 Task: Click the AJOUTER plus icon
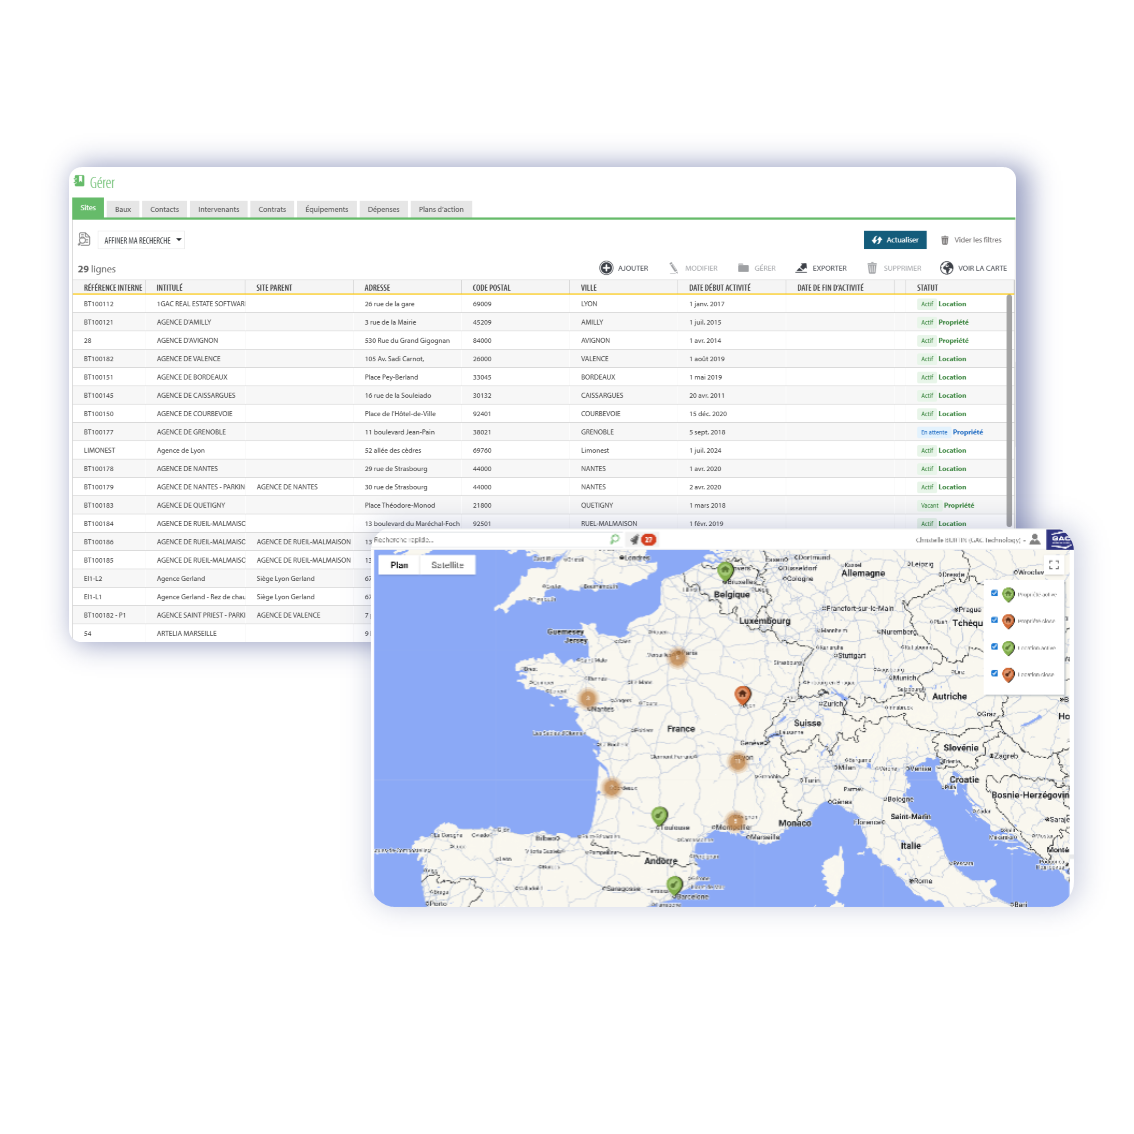pyautogui.click(x=606, y=268)
